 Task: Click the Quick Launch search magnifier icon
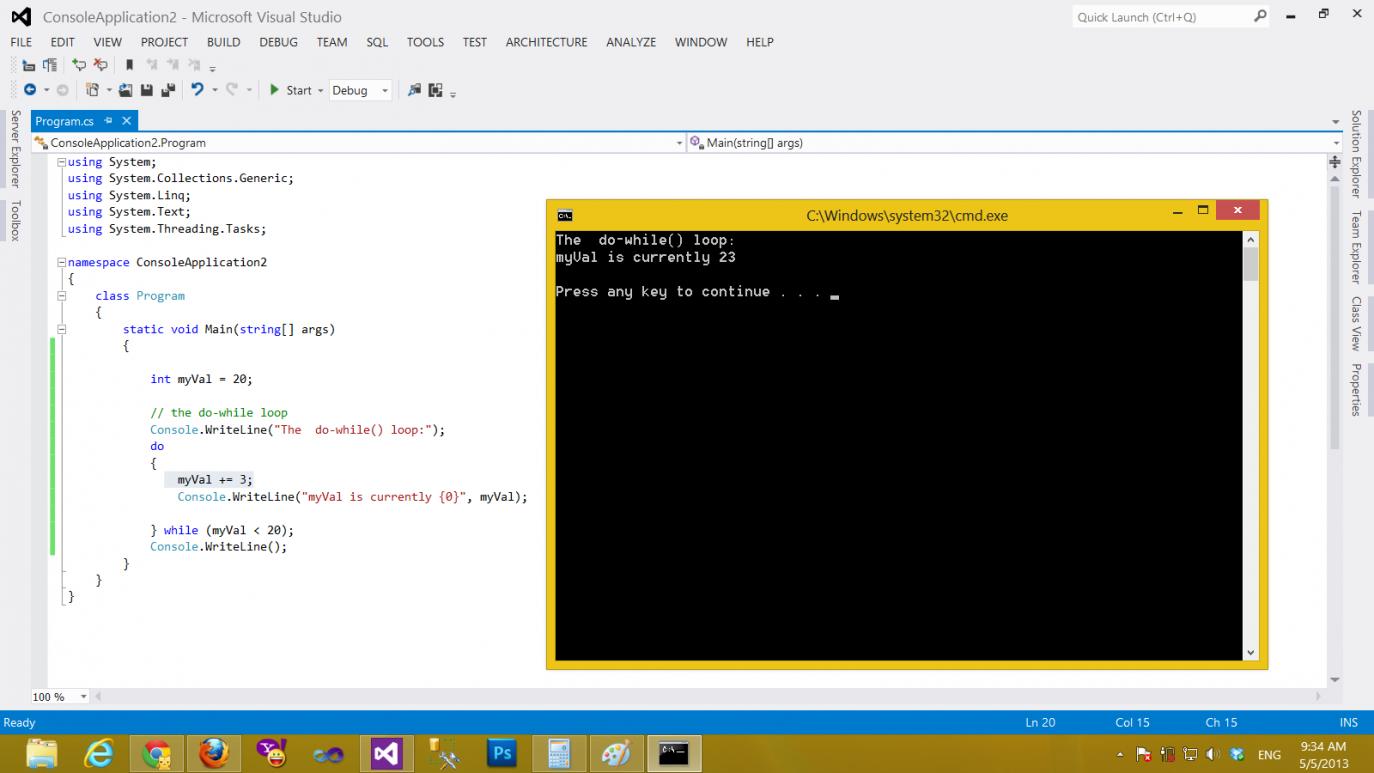[1260, 16]
